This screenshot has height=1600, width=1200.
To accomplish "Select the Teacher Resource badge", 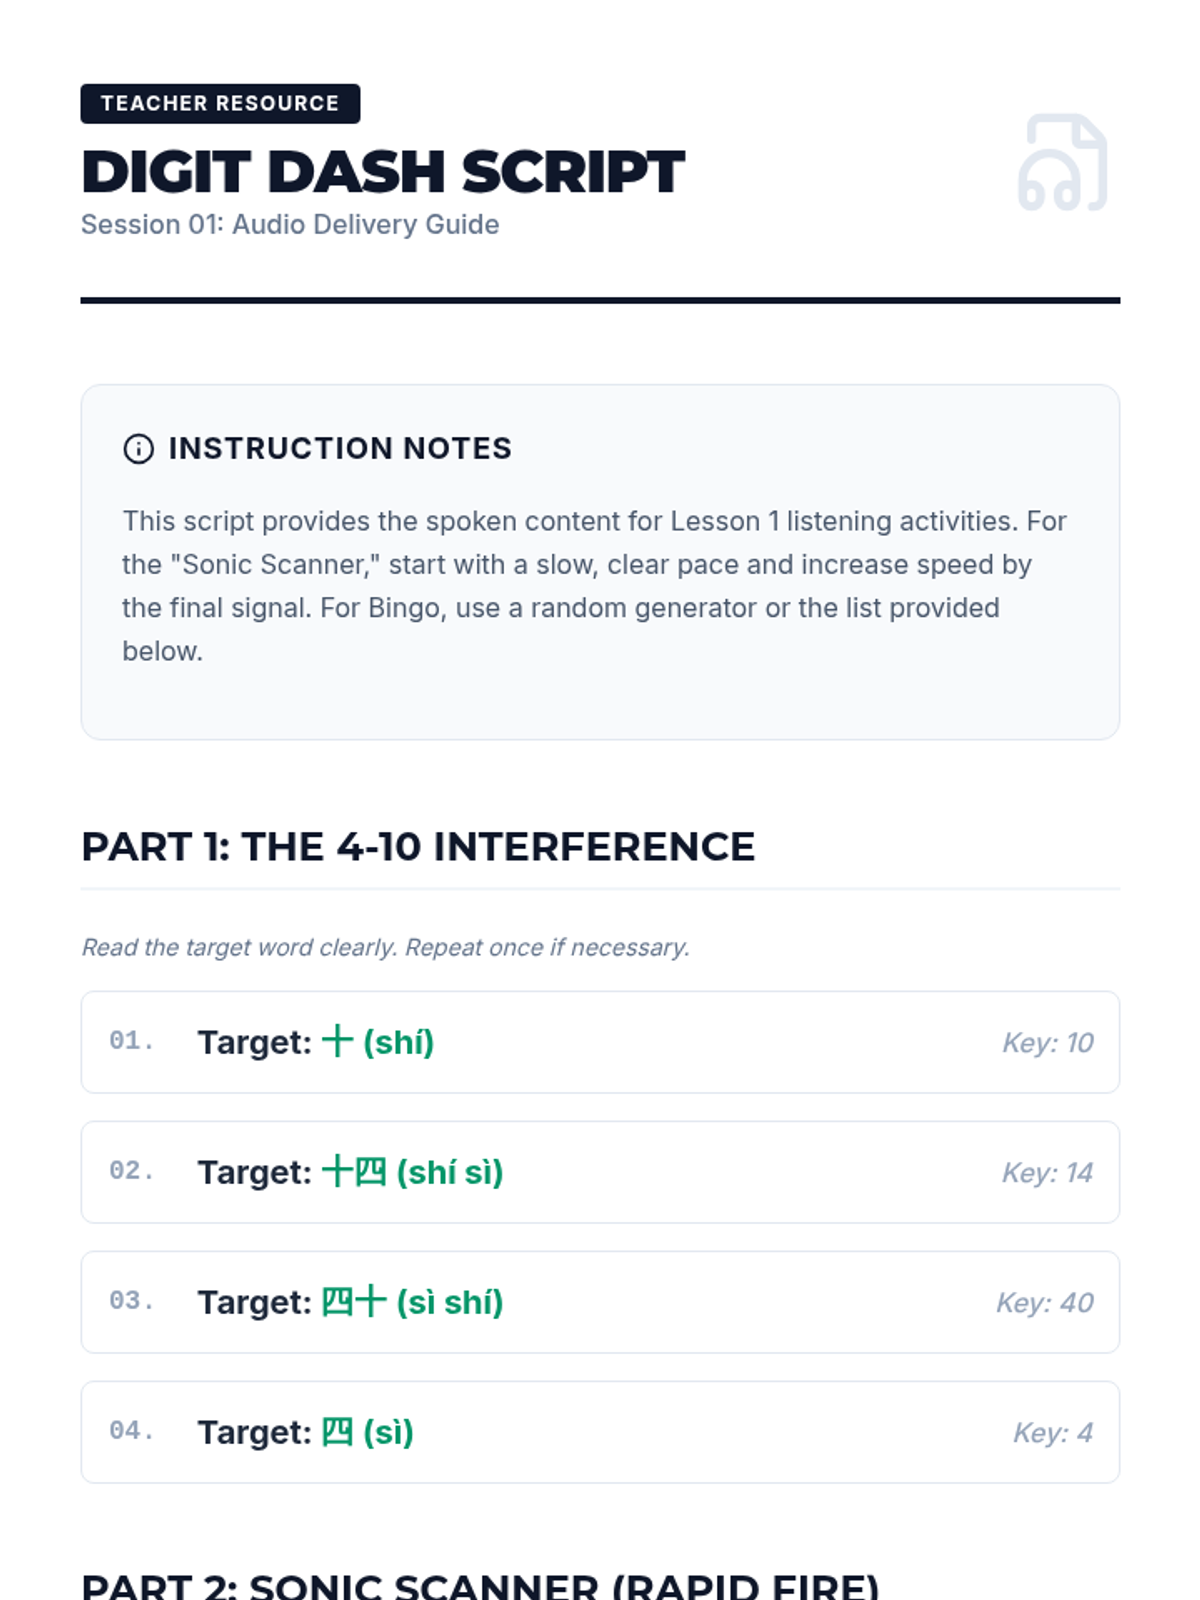I will (x=220, y=103).
